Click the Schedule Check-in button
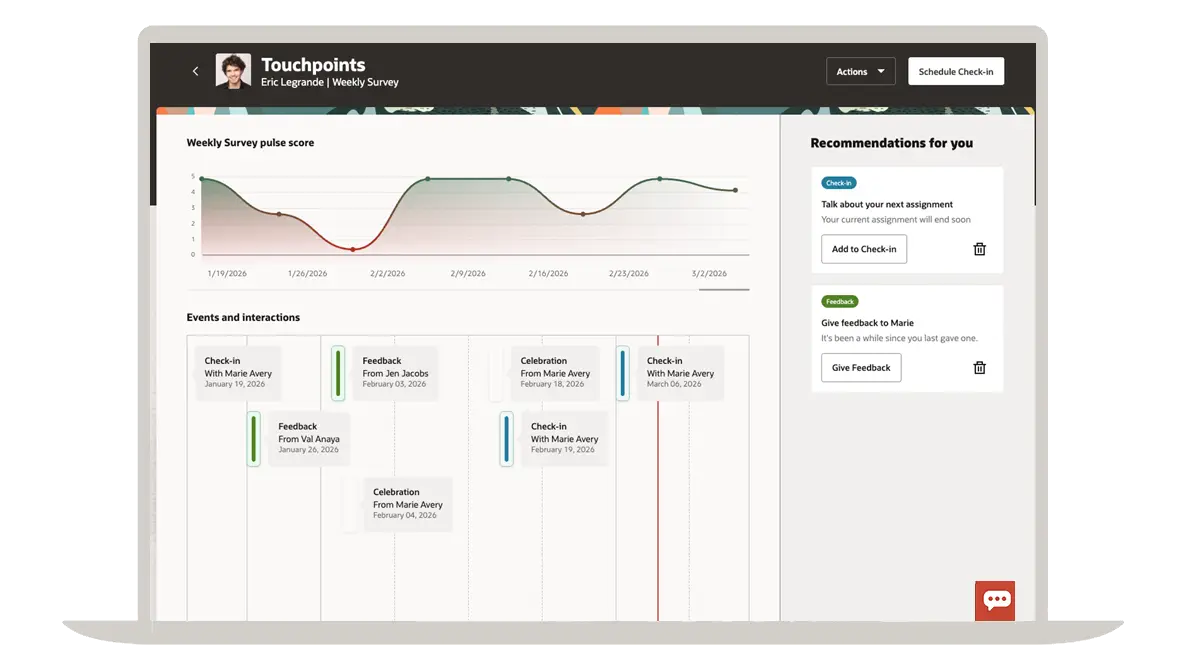 [x=955, y=71]
